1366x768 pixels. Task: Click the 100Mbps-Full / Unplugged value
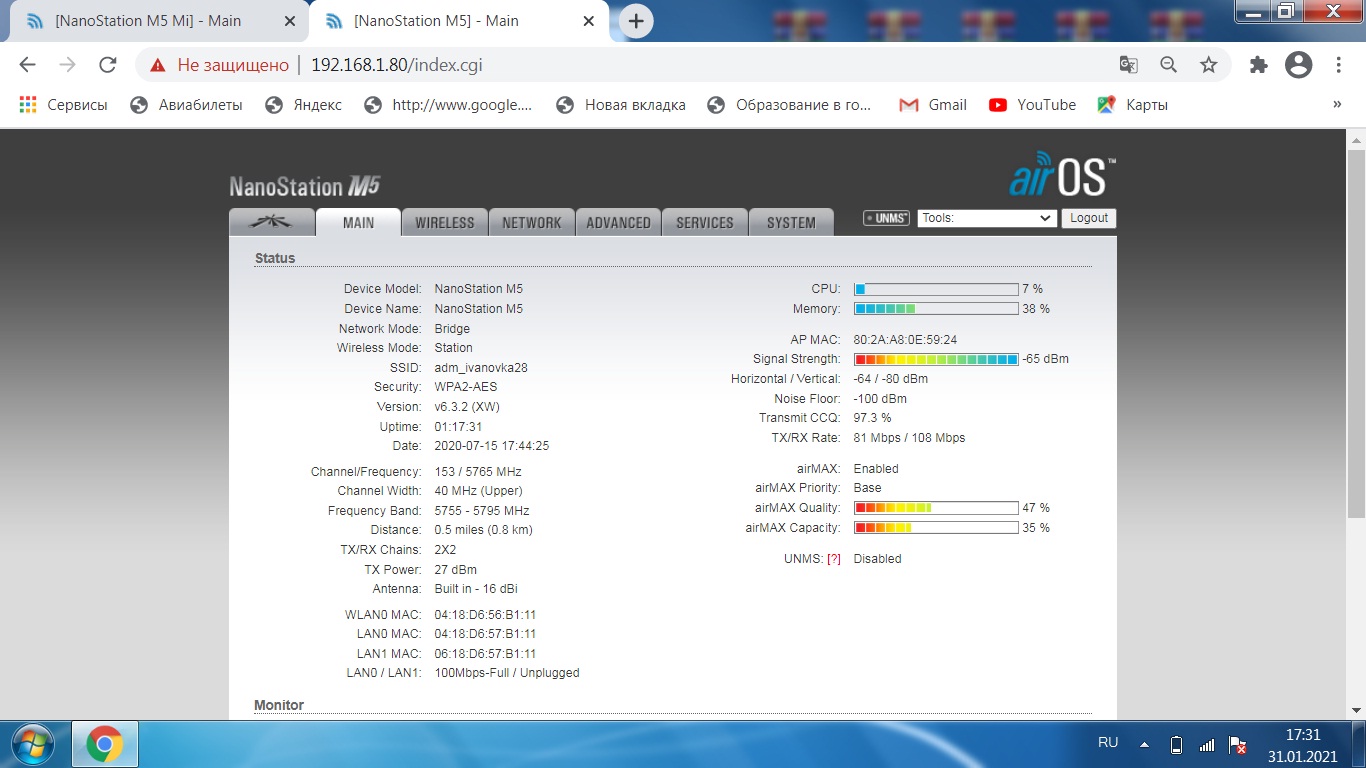tap(507, 673)
